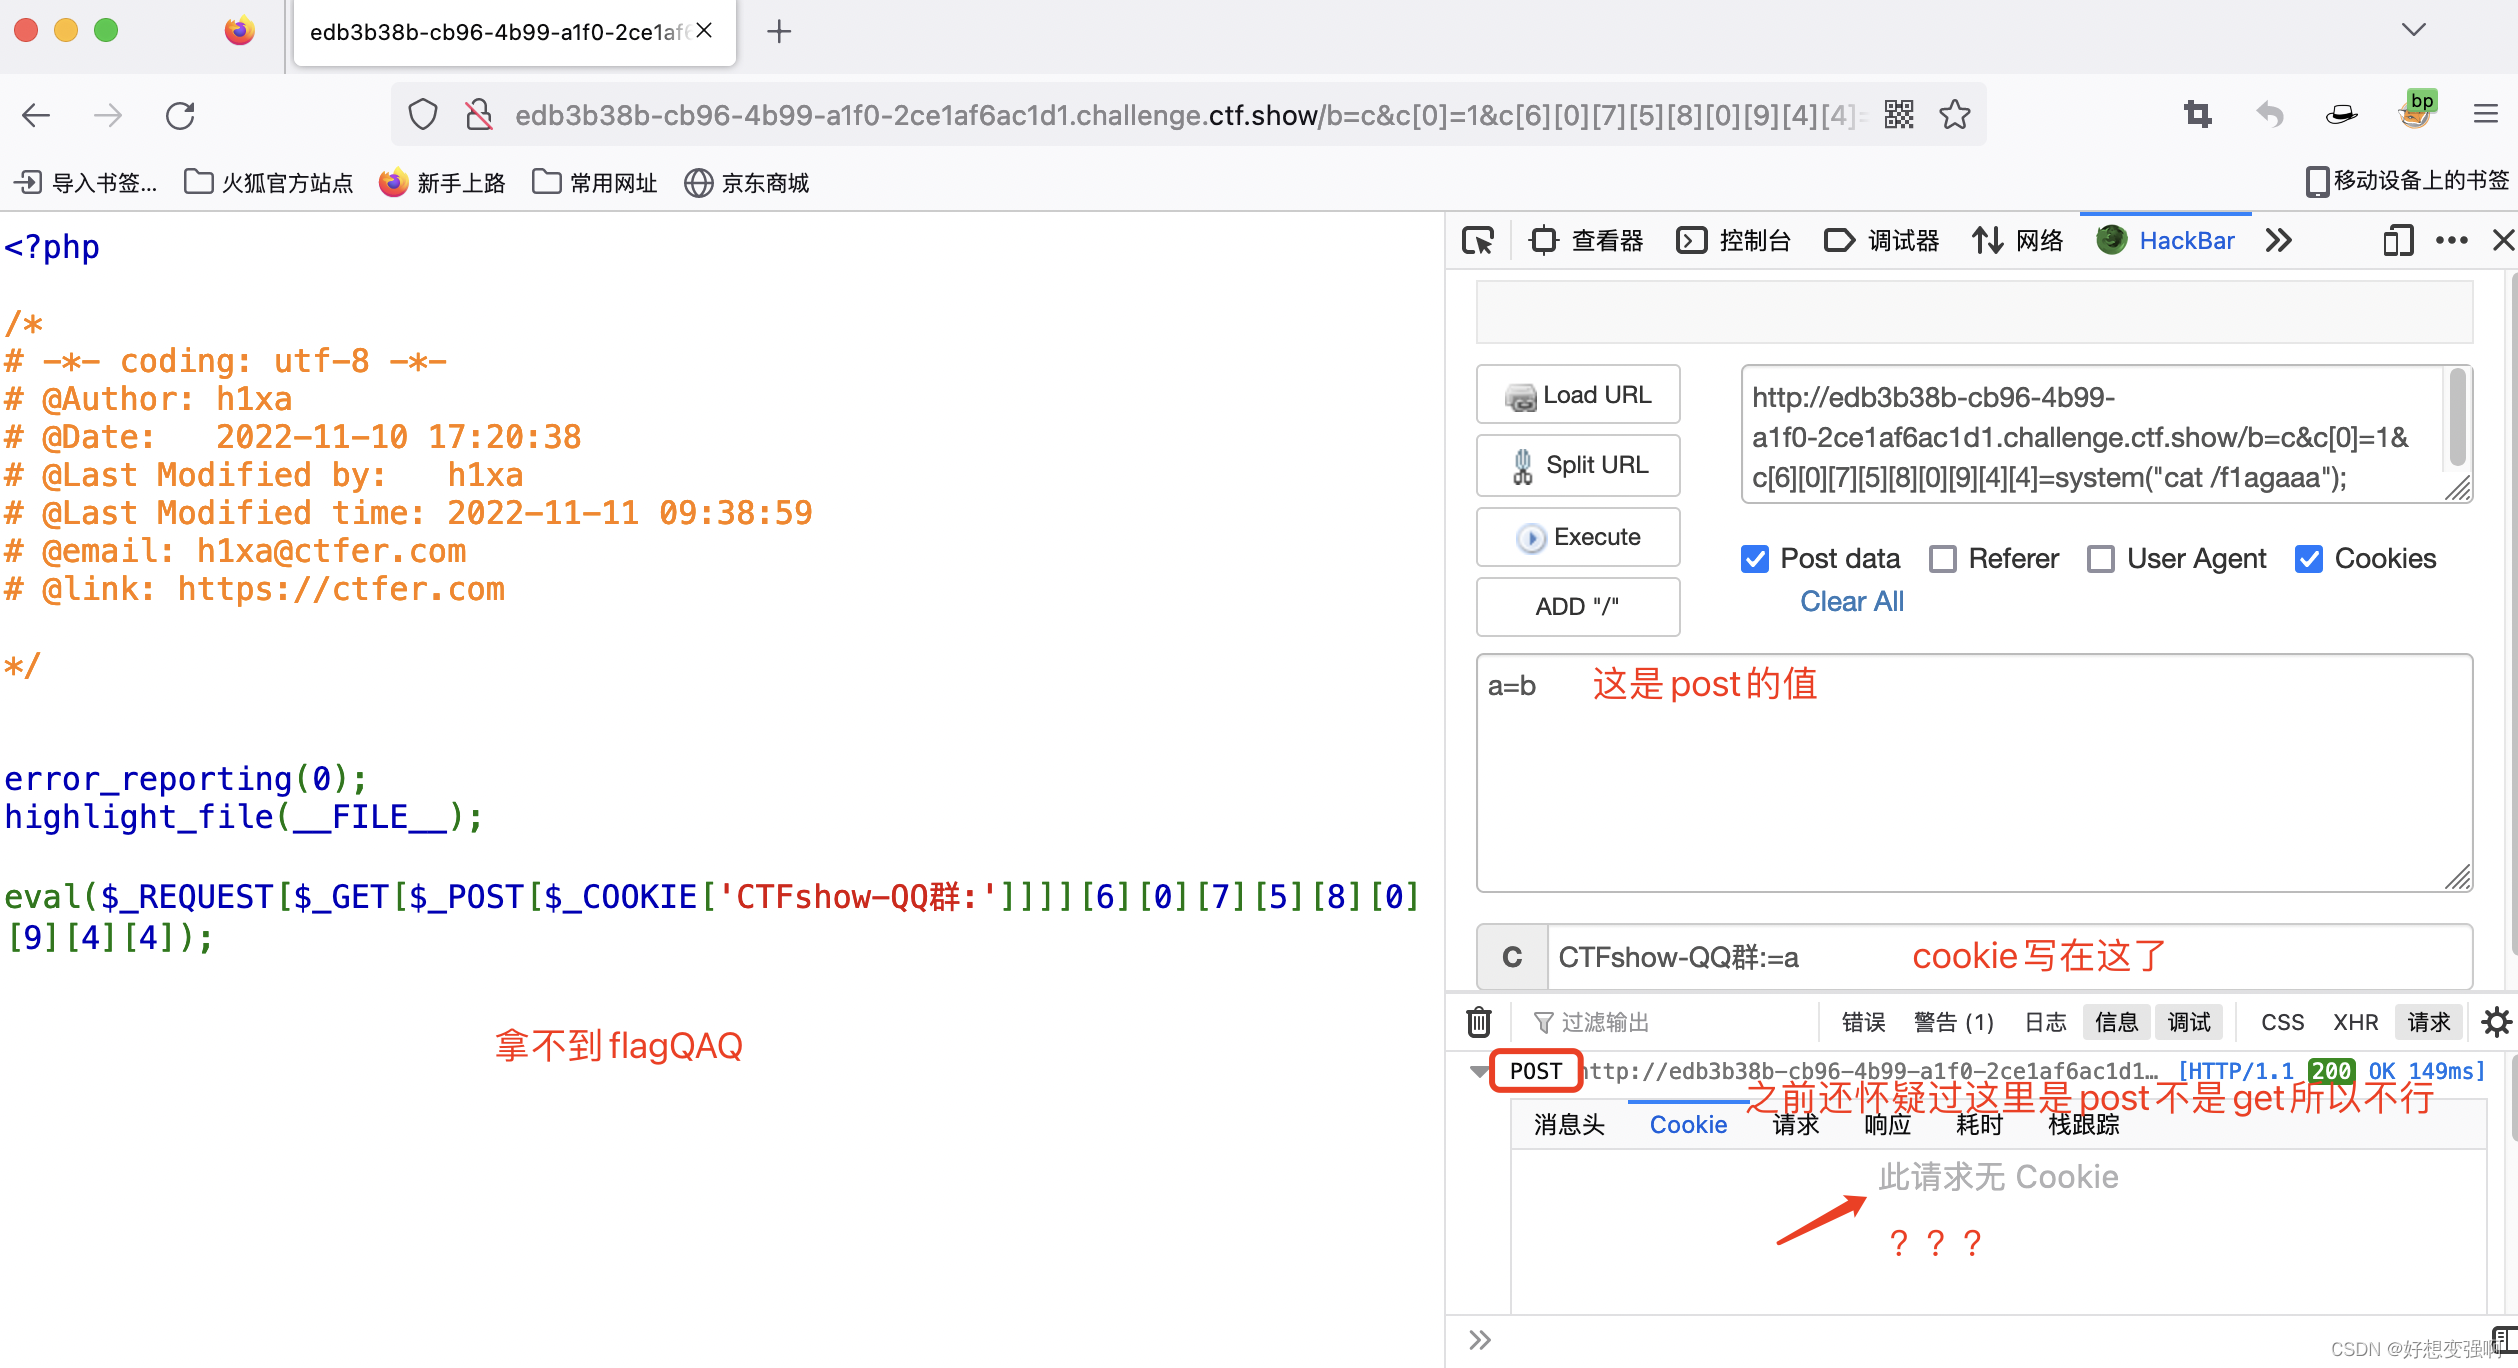Click the undo arrow toolbar icon

point(2270,115)
